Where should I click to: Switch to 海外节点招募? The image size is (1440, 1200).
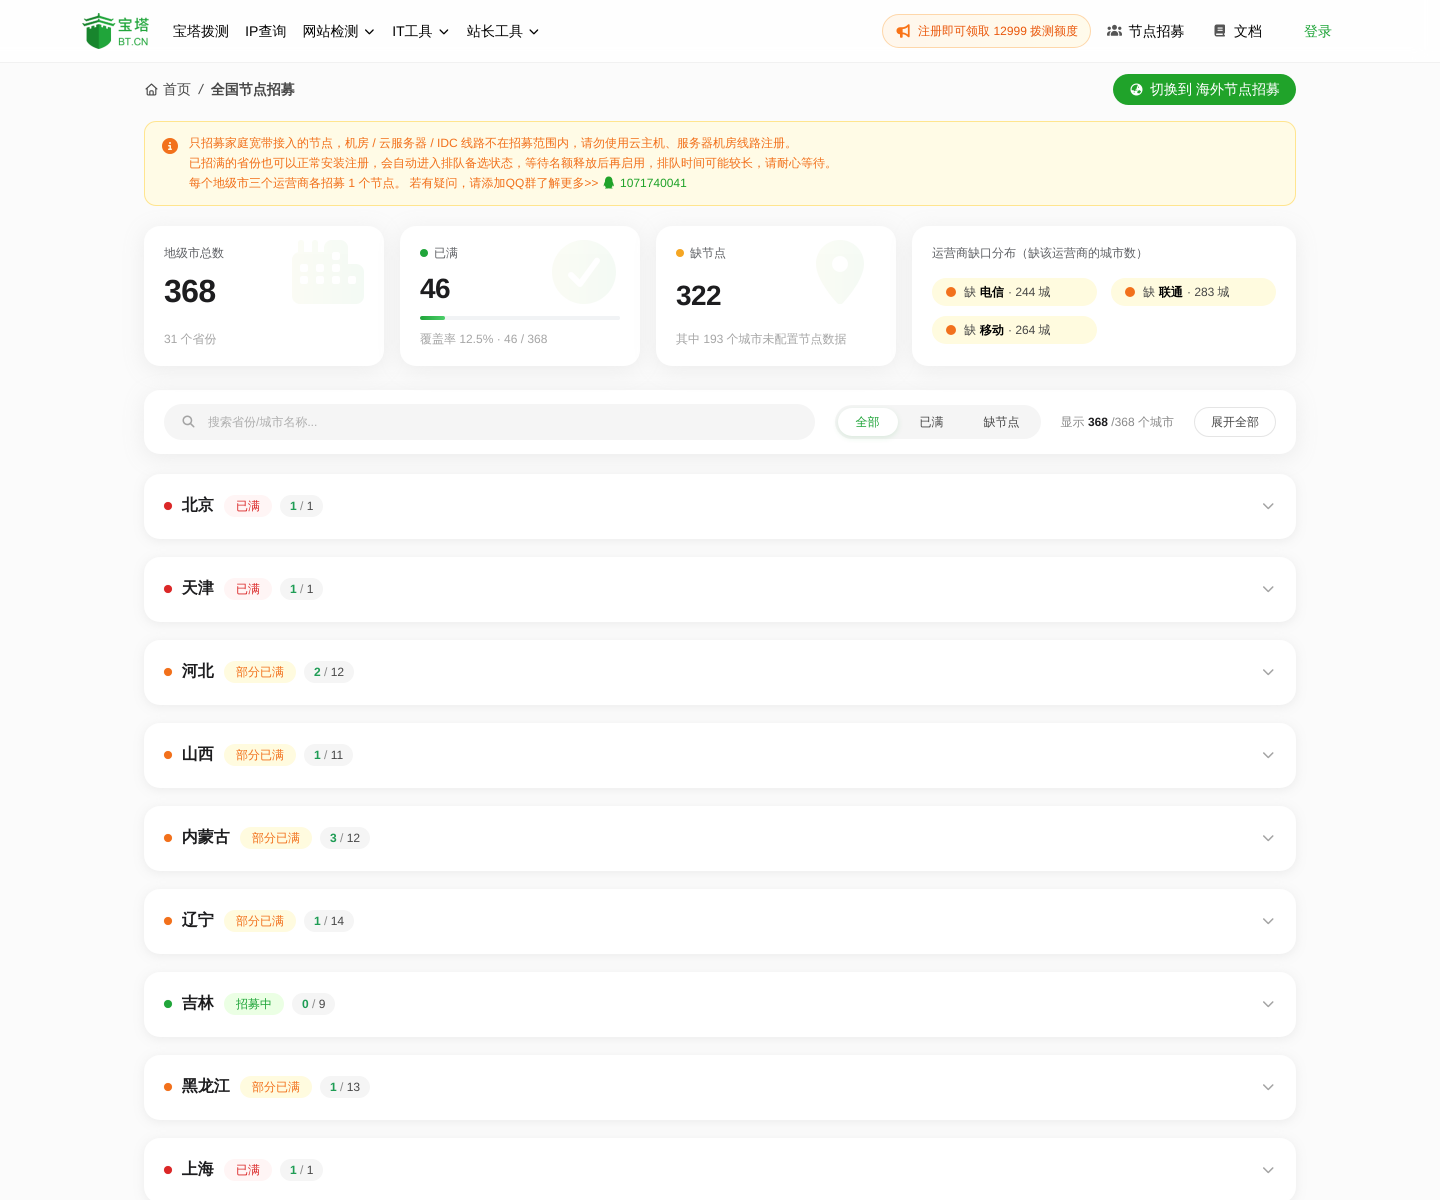1204,90
